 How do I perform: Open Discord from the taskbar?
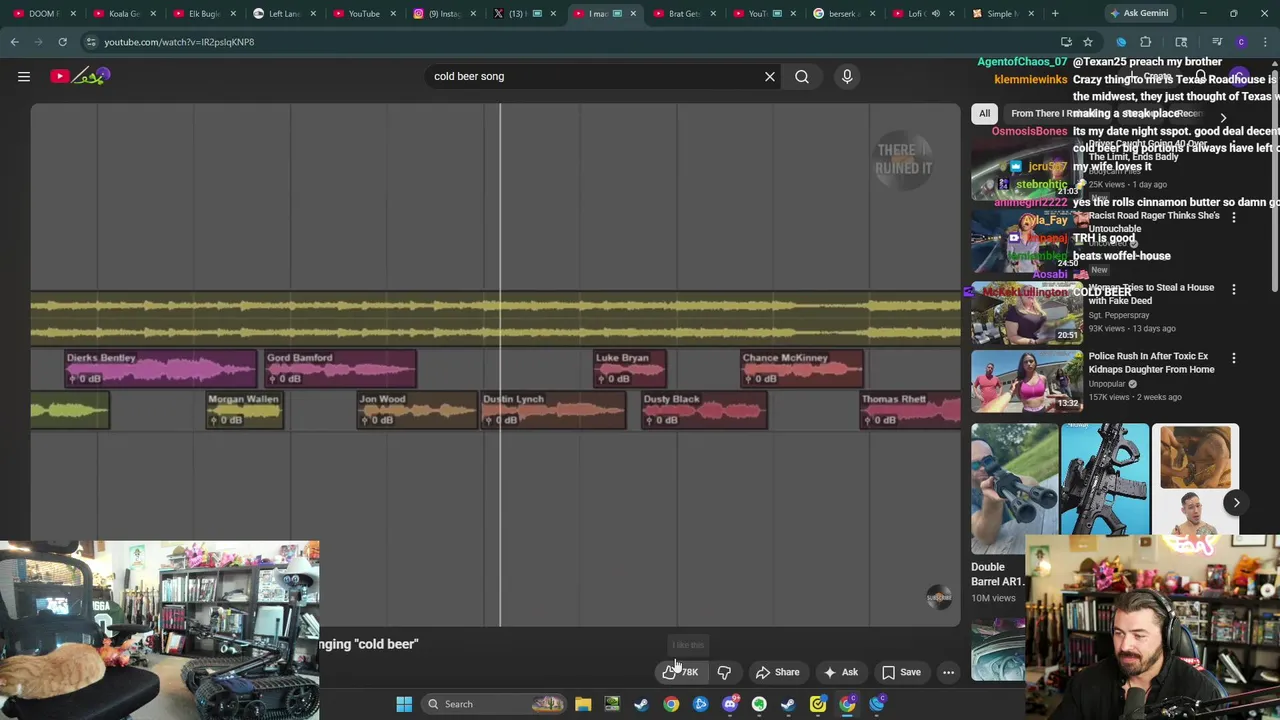pyautogui.click(x=730, y=704)
